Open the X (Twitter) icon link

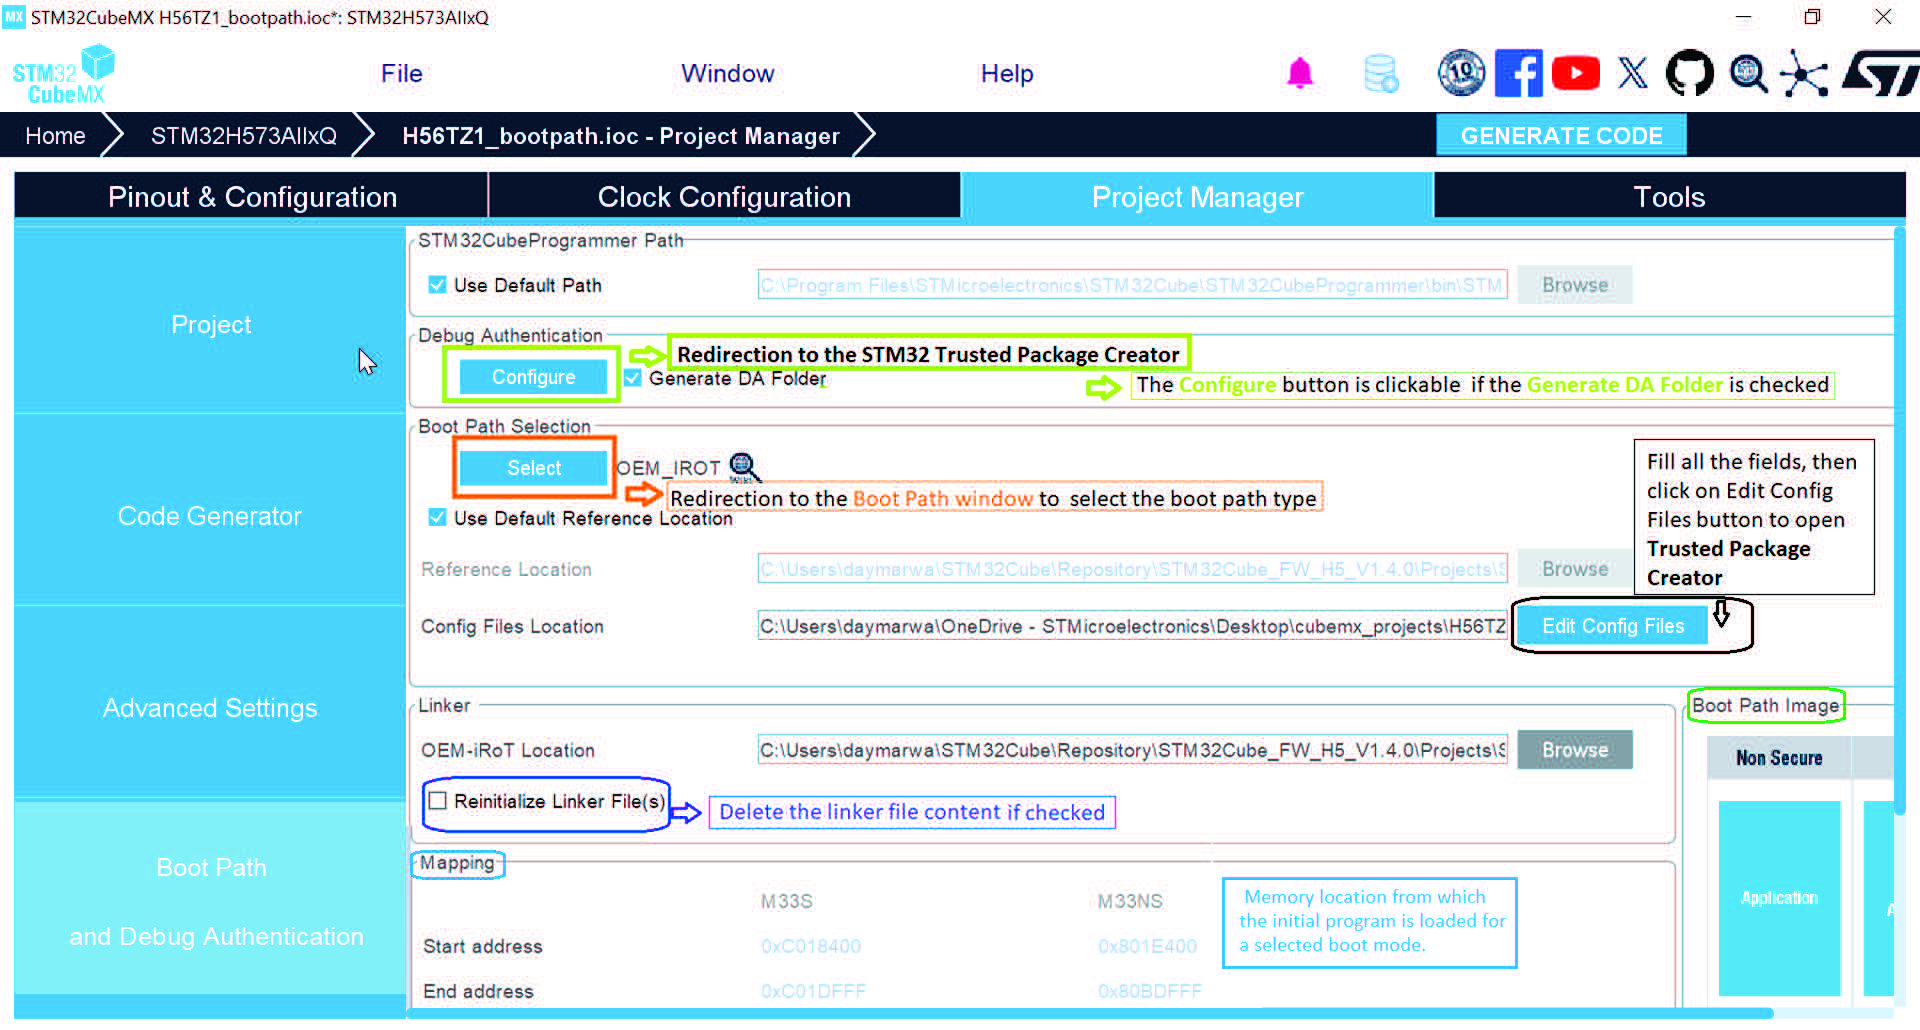1633,73
